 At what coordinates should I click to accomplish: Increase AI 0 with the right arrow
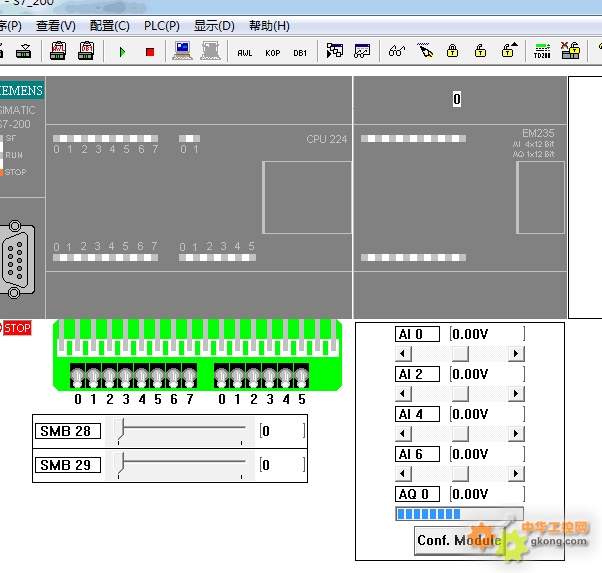coord(516,353)
